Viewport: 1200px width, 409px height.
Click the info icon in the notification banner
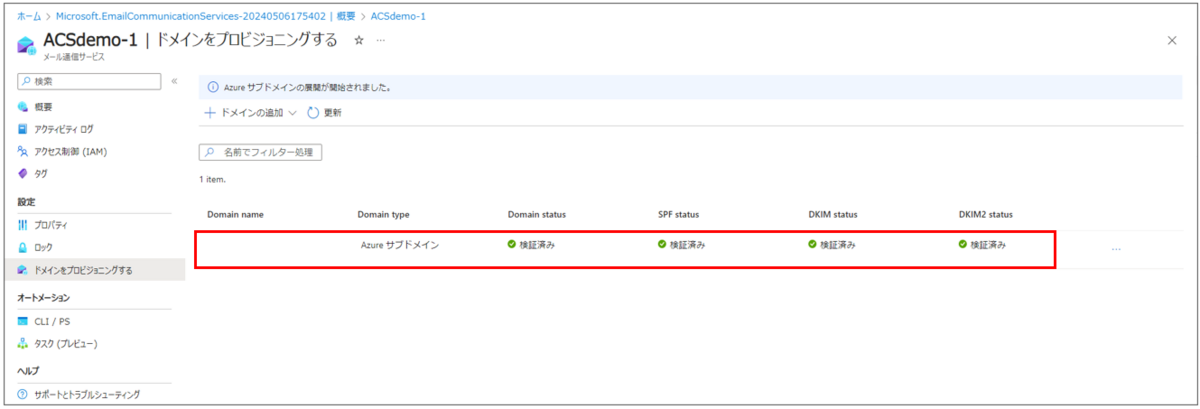coord(212,87)
